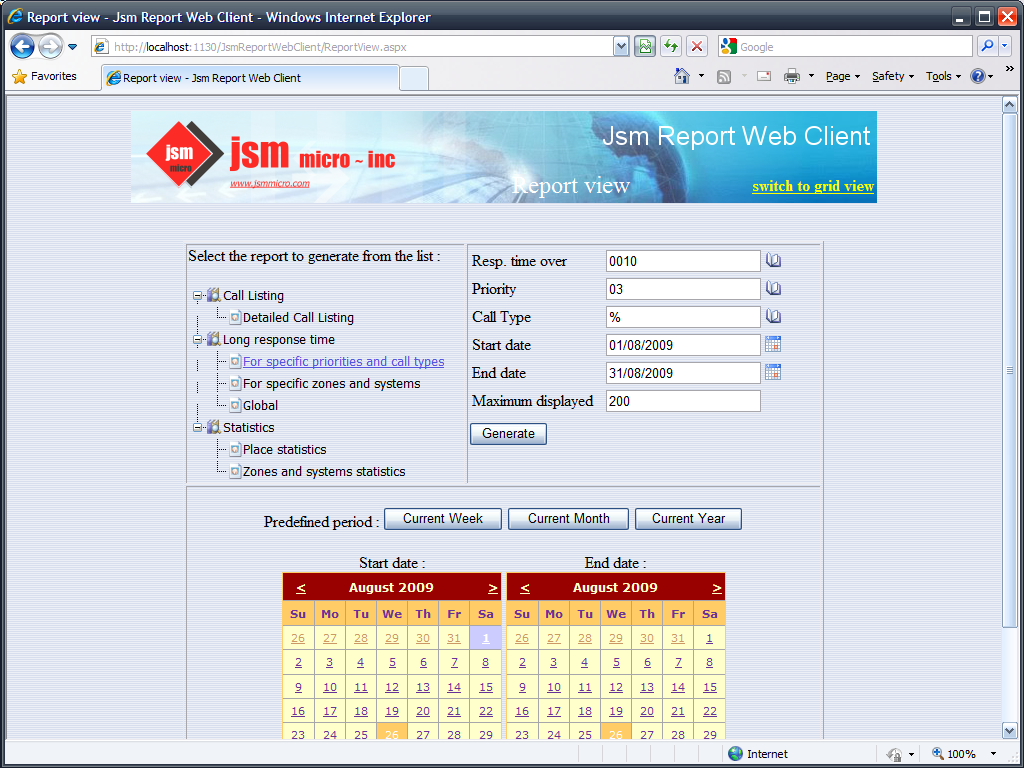
Task: Click the Internet zone globe in status bar
Action: pos(735,754)
